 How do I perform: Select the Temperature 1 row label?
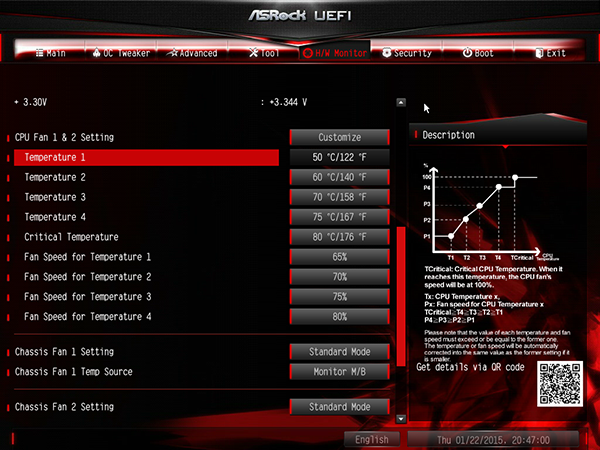55,157
